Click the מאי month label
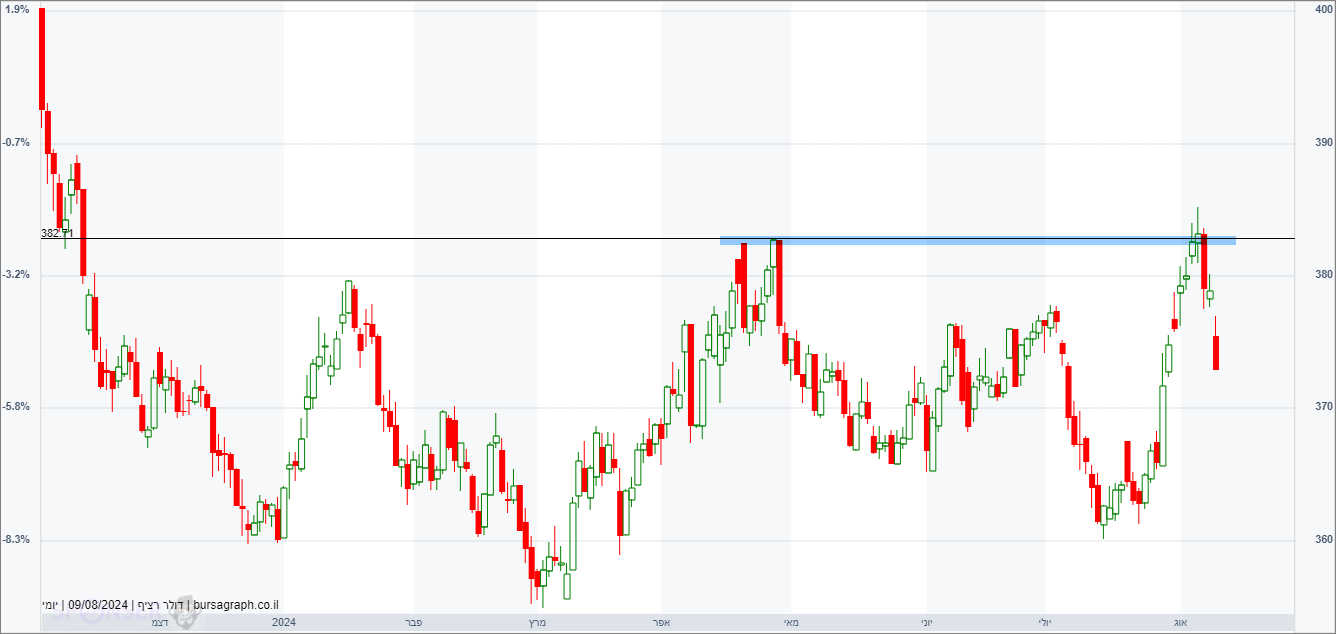Image resolution: width=1336 pixels, height=634 pixels. pyautogui.click(x=791, y=623)
